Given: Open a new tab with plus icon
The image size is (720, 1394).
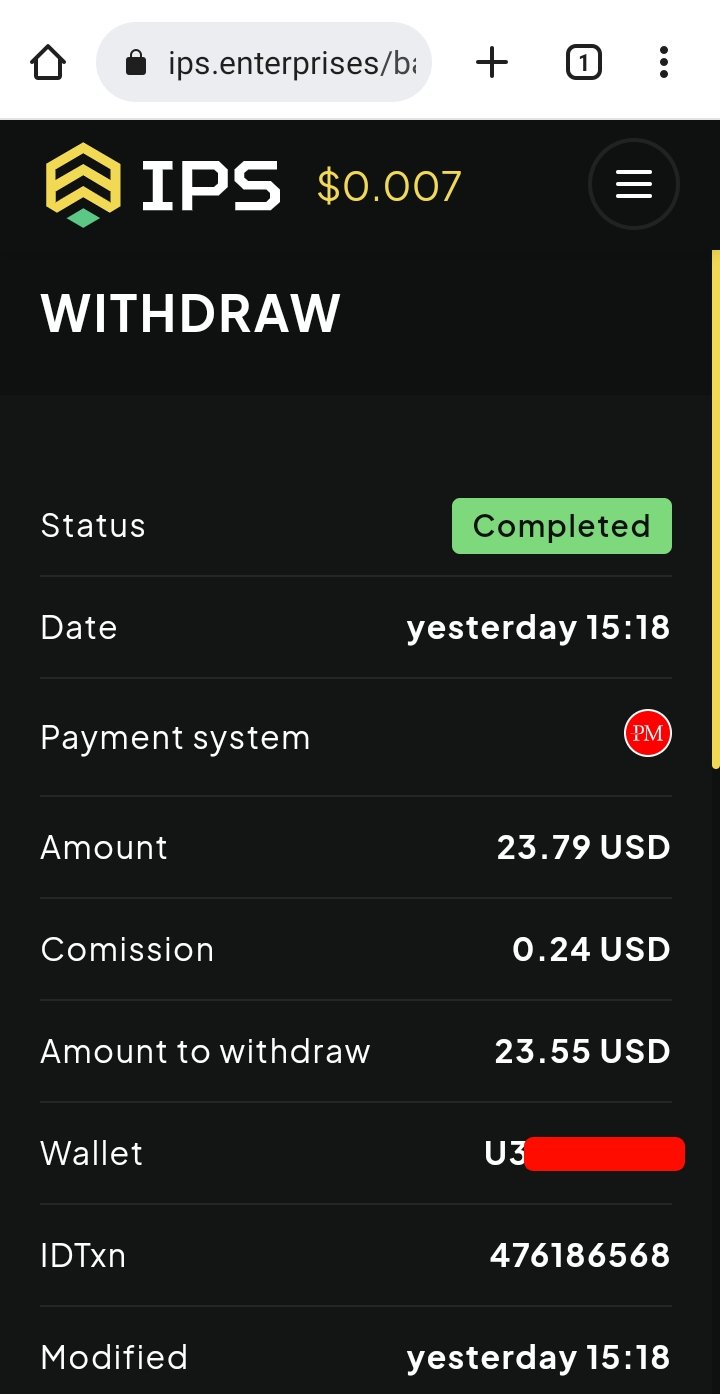Looking at the screenshot, I should 491,64.
